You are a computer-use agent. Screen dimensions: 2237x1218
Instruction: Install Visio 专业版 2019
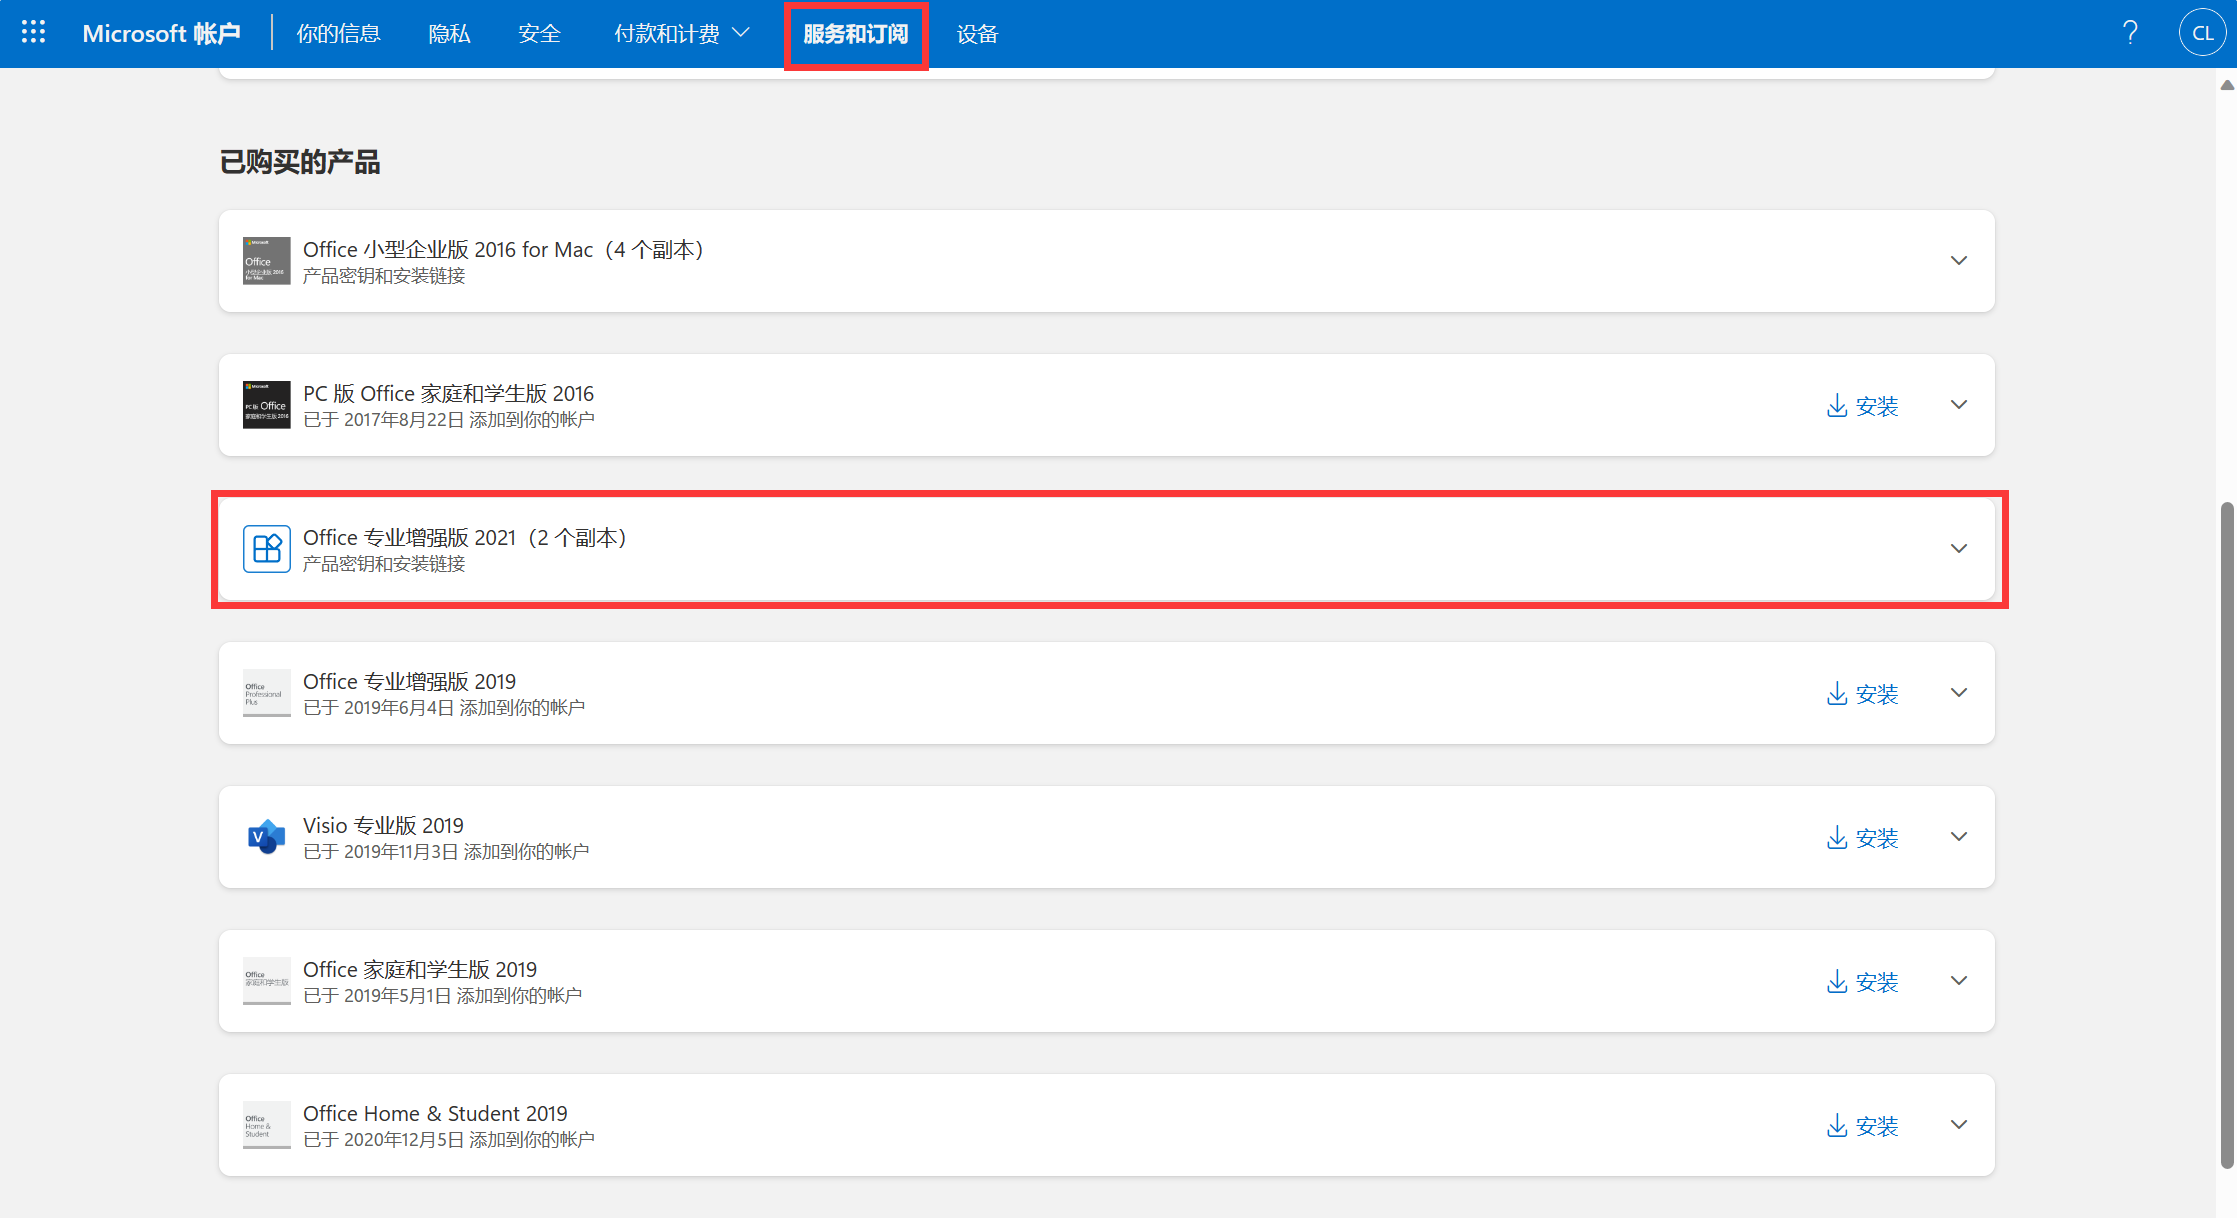(1862, 838)
